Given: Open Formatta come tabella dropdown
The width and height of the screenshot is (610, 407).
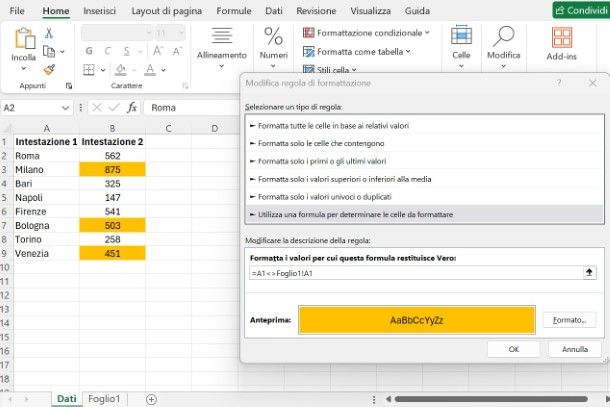Looking at the screenshot, I should coord(357,51).
